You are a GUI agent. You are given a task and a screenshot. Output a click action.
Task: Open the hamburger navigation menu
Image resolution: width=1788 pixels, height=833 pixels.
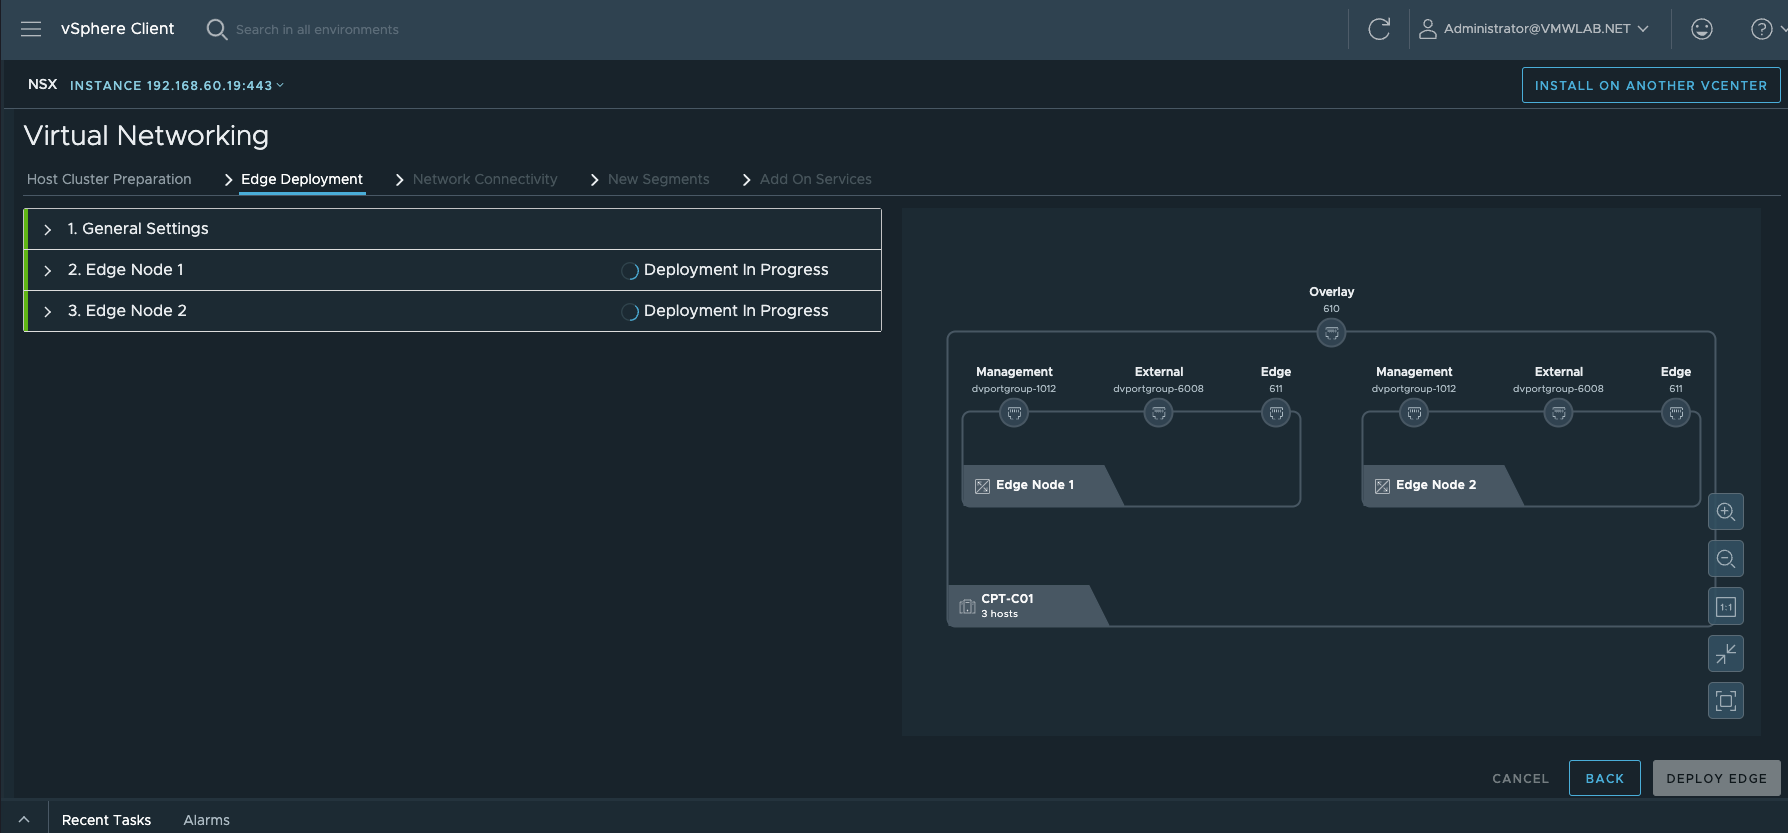[31, 29]
